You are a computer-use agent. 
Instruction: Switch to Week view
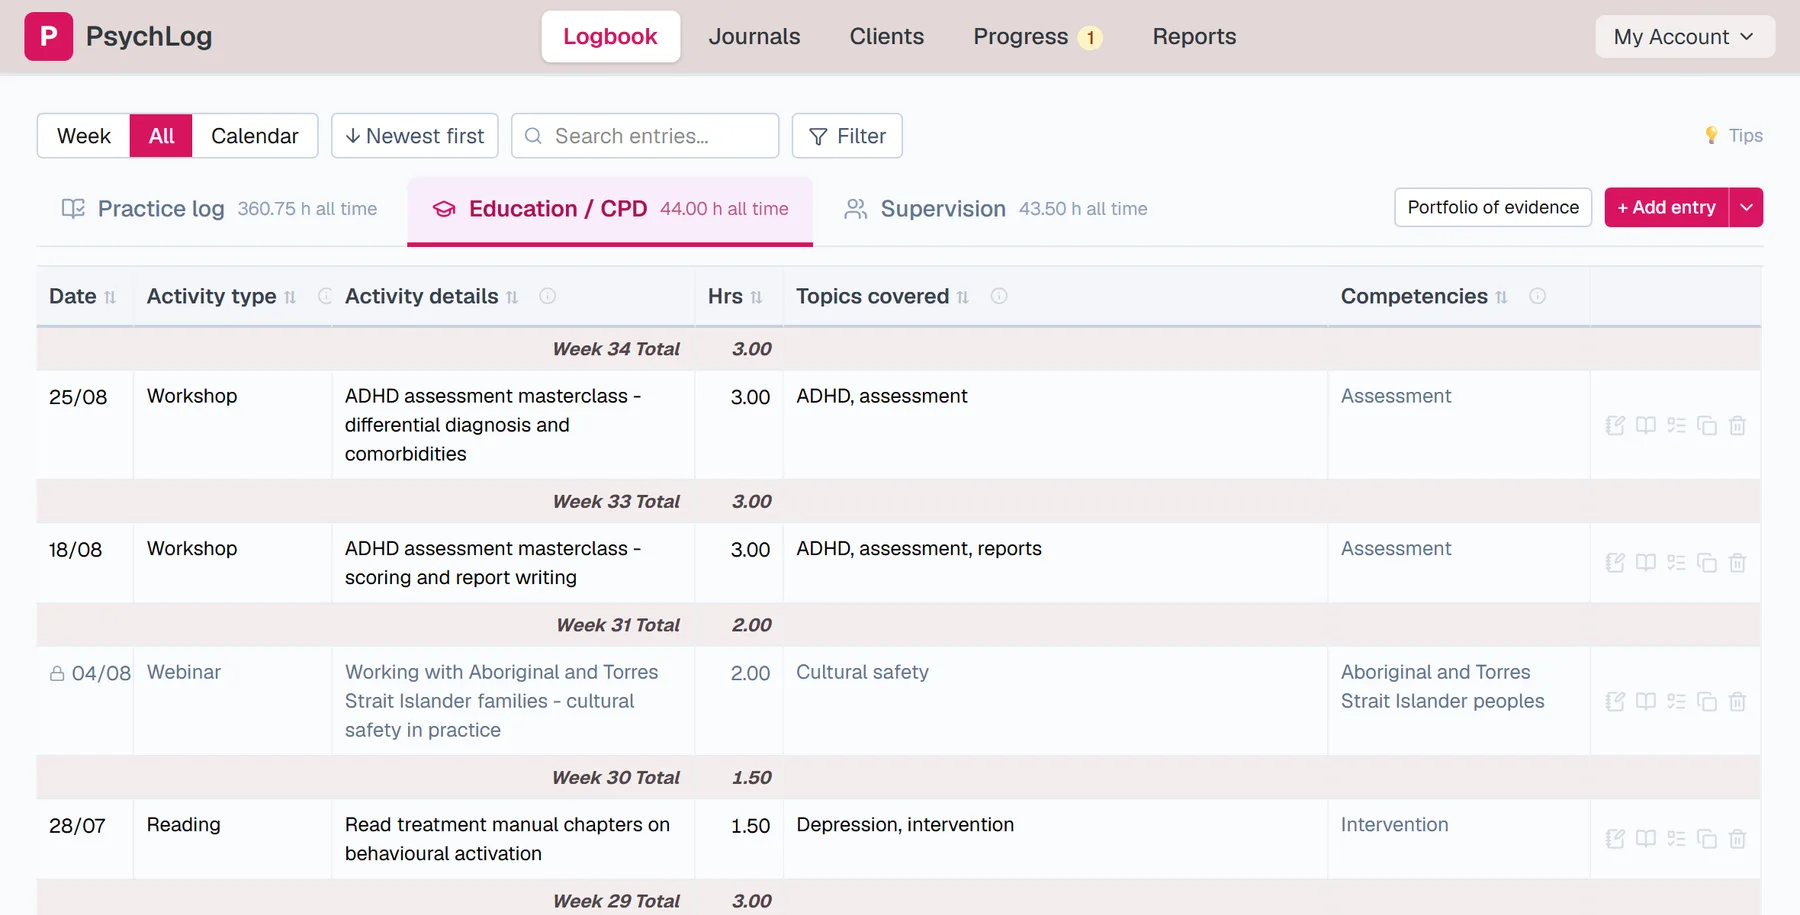(x=84, y=136)
